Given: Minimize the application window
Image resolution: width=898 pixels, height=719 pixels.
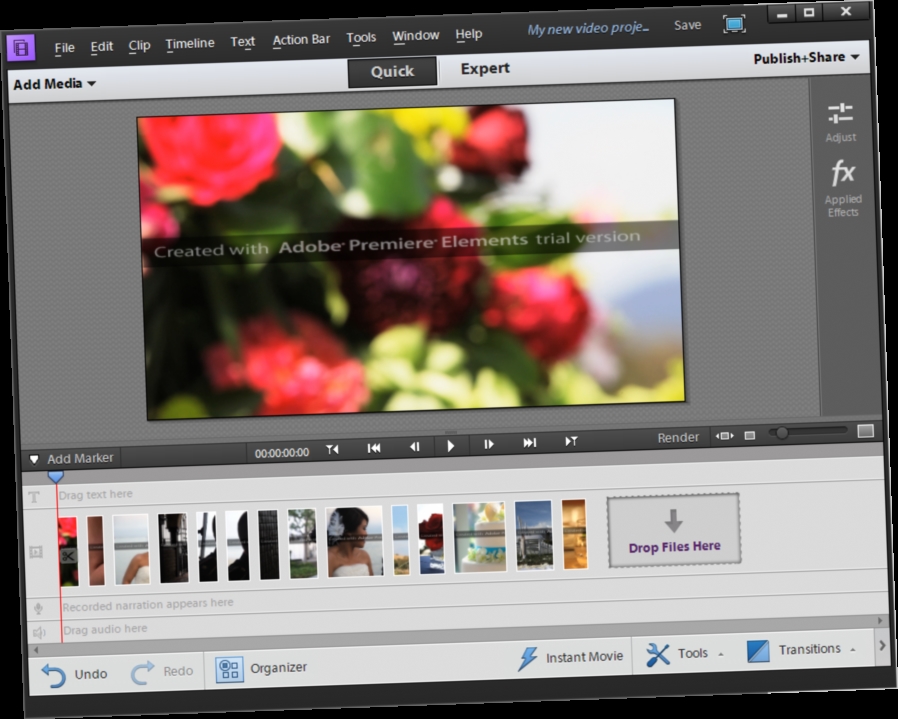Looking at the screenshot, I should point(782,13).
